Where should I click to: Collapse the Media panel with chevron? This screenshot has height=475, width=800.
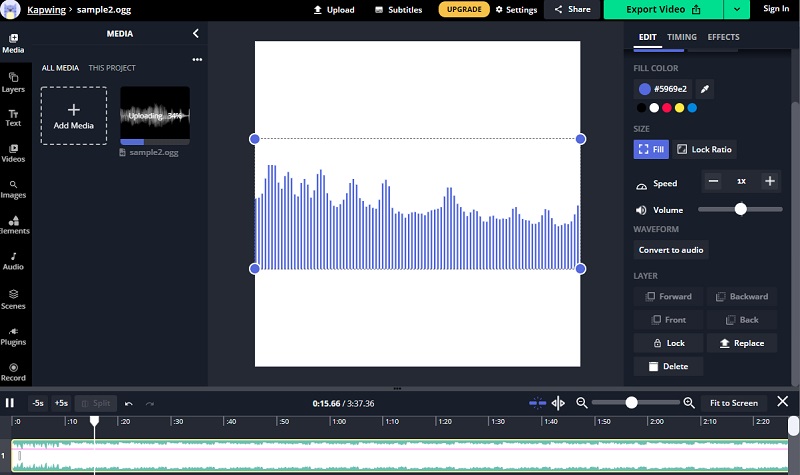tap(196, 33)
